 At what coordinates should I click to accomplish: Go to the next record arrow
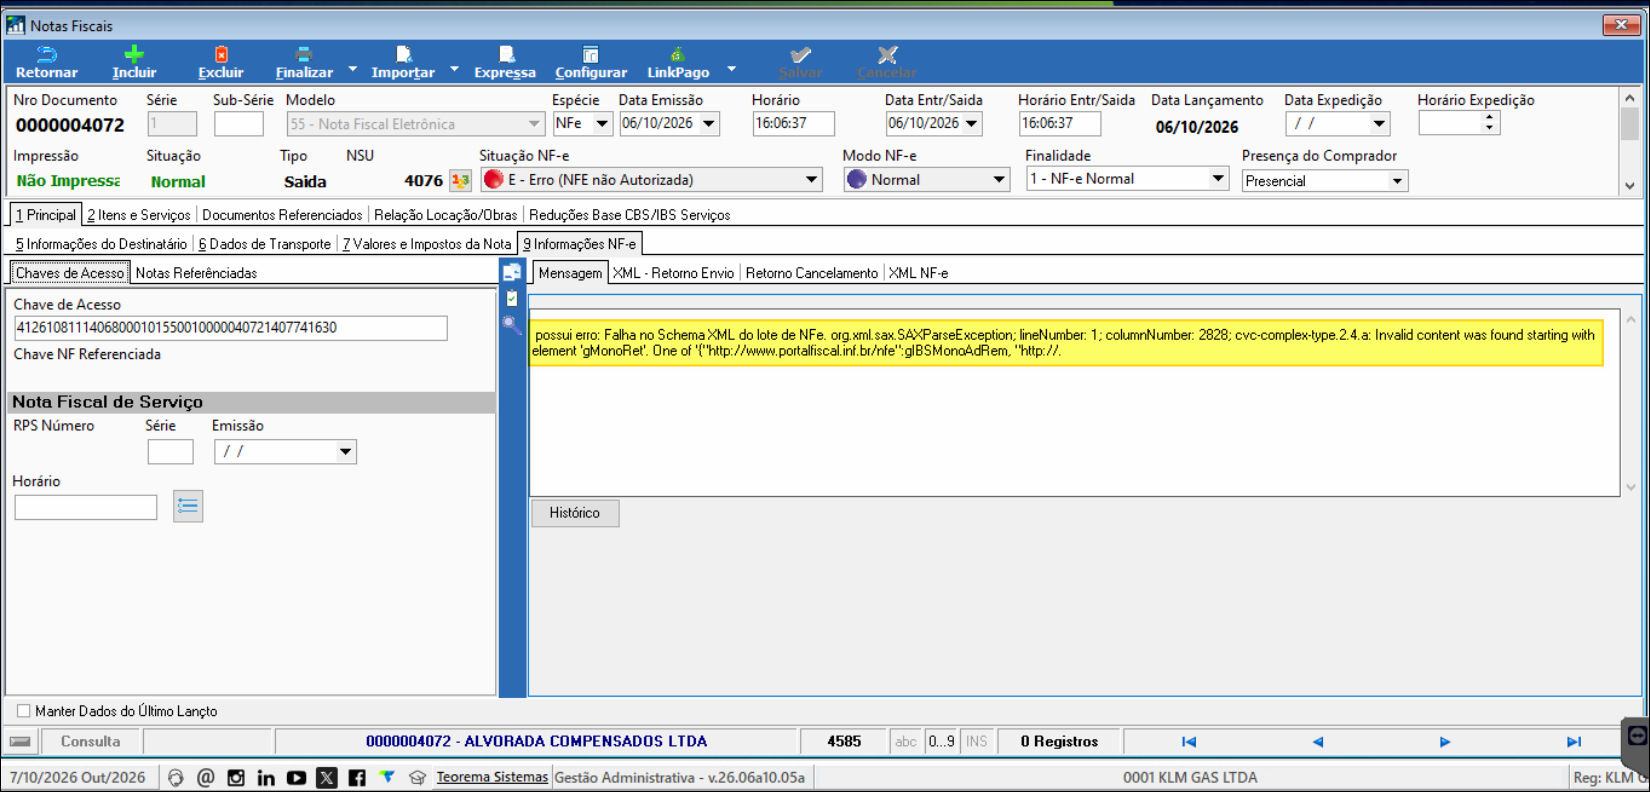(x=1445, y=742)
